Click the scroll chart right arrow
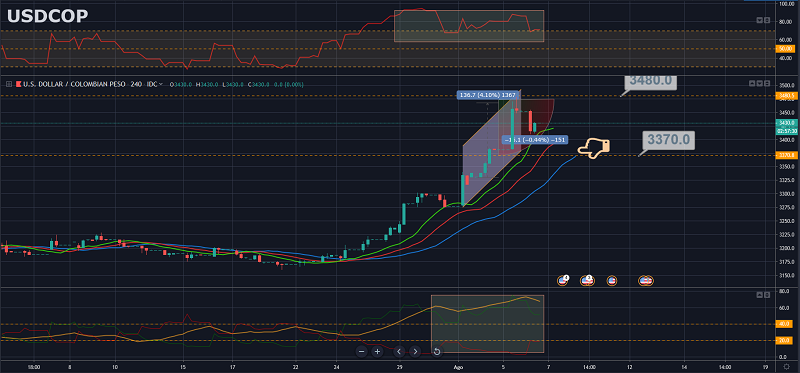This screenshot has width=800, height=373. (415, 351)
